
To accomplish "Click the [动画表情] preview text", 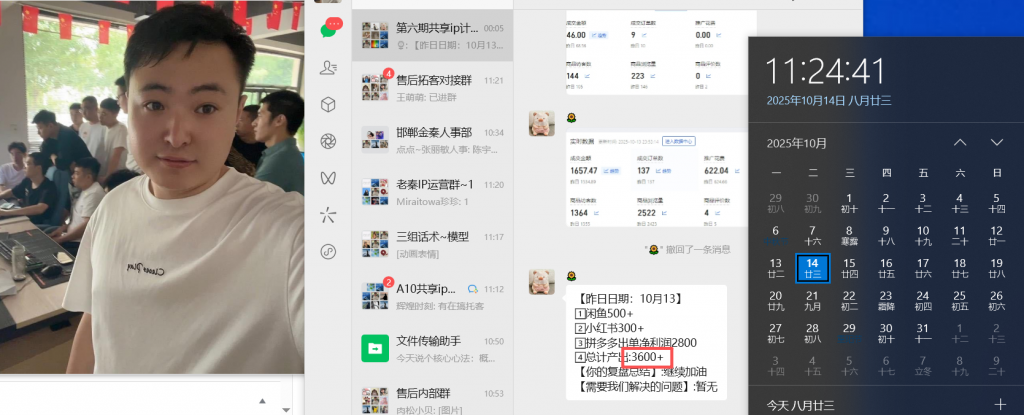I will [x=418, y=254].
